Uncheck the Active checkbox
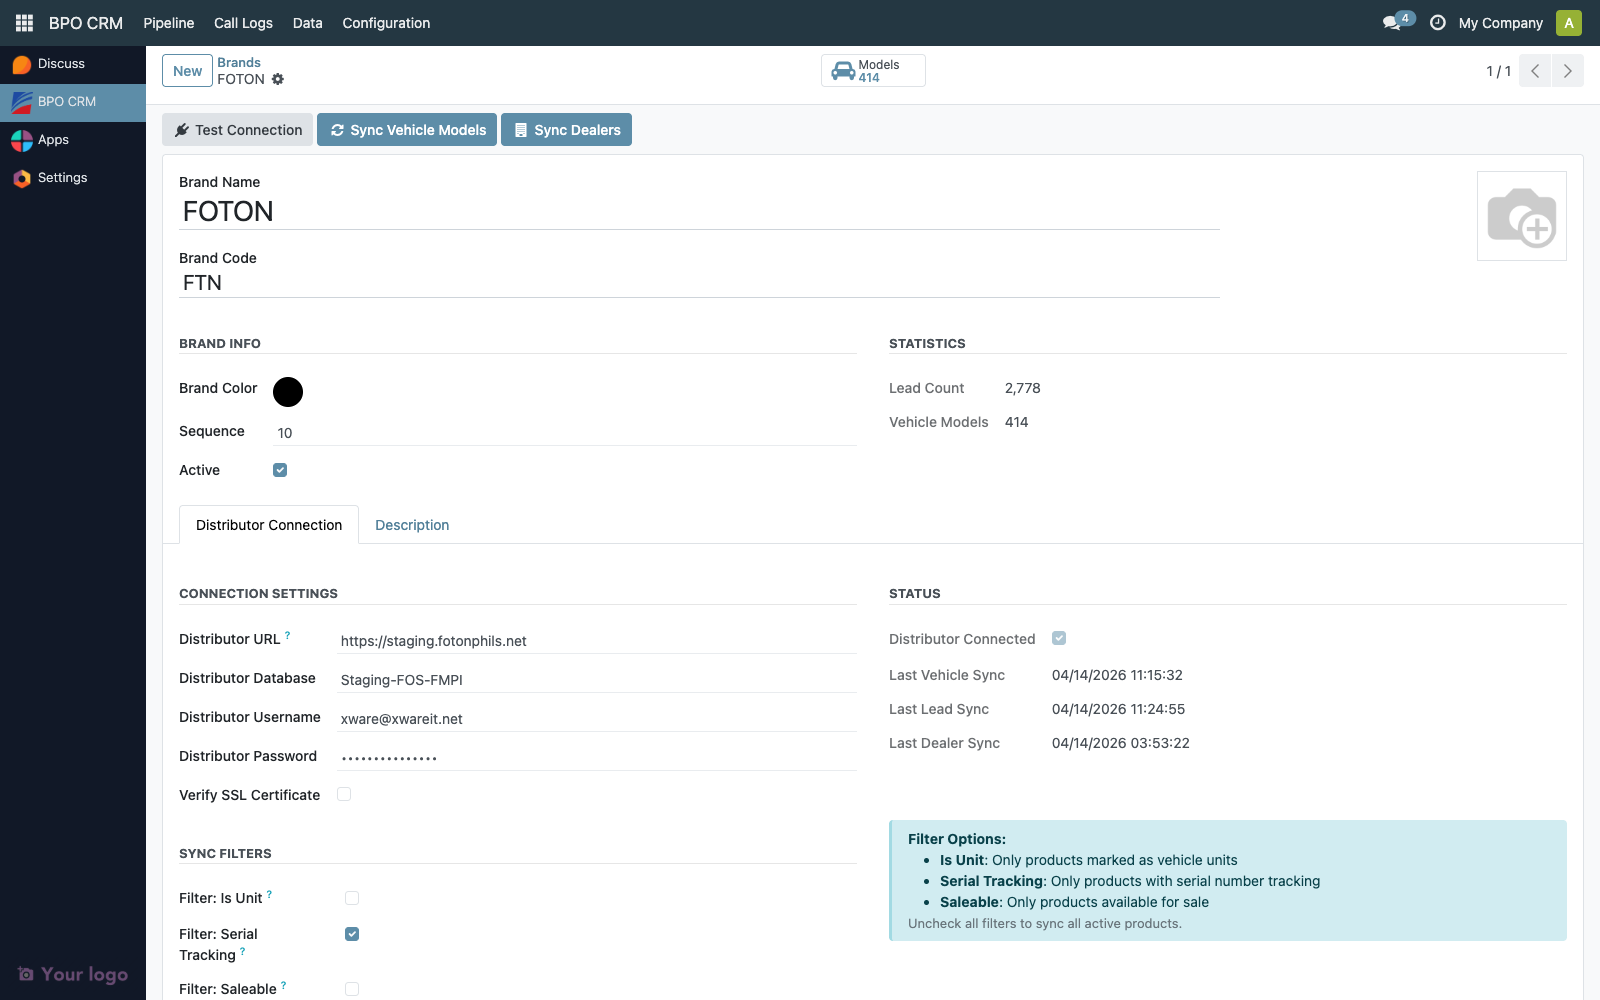 280,469
